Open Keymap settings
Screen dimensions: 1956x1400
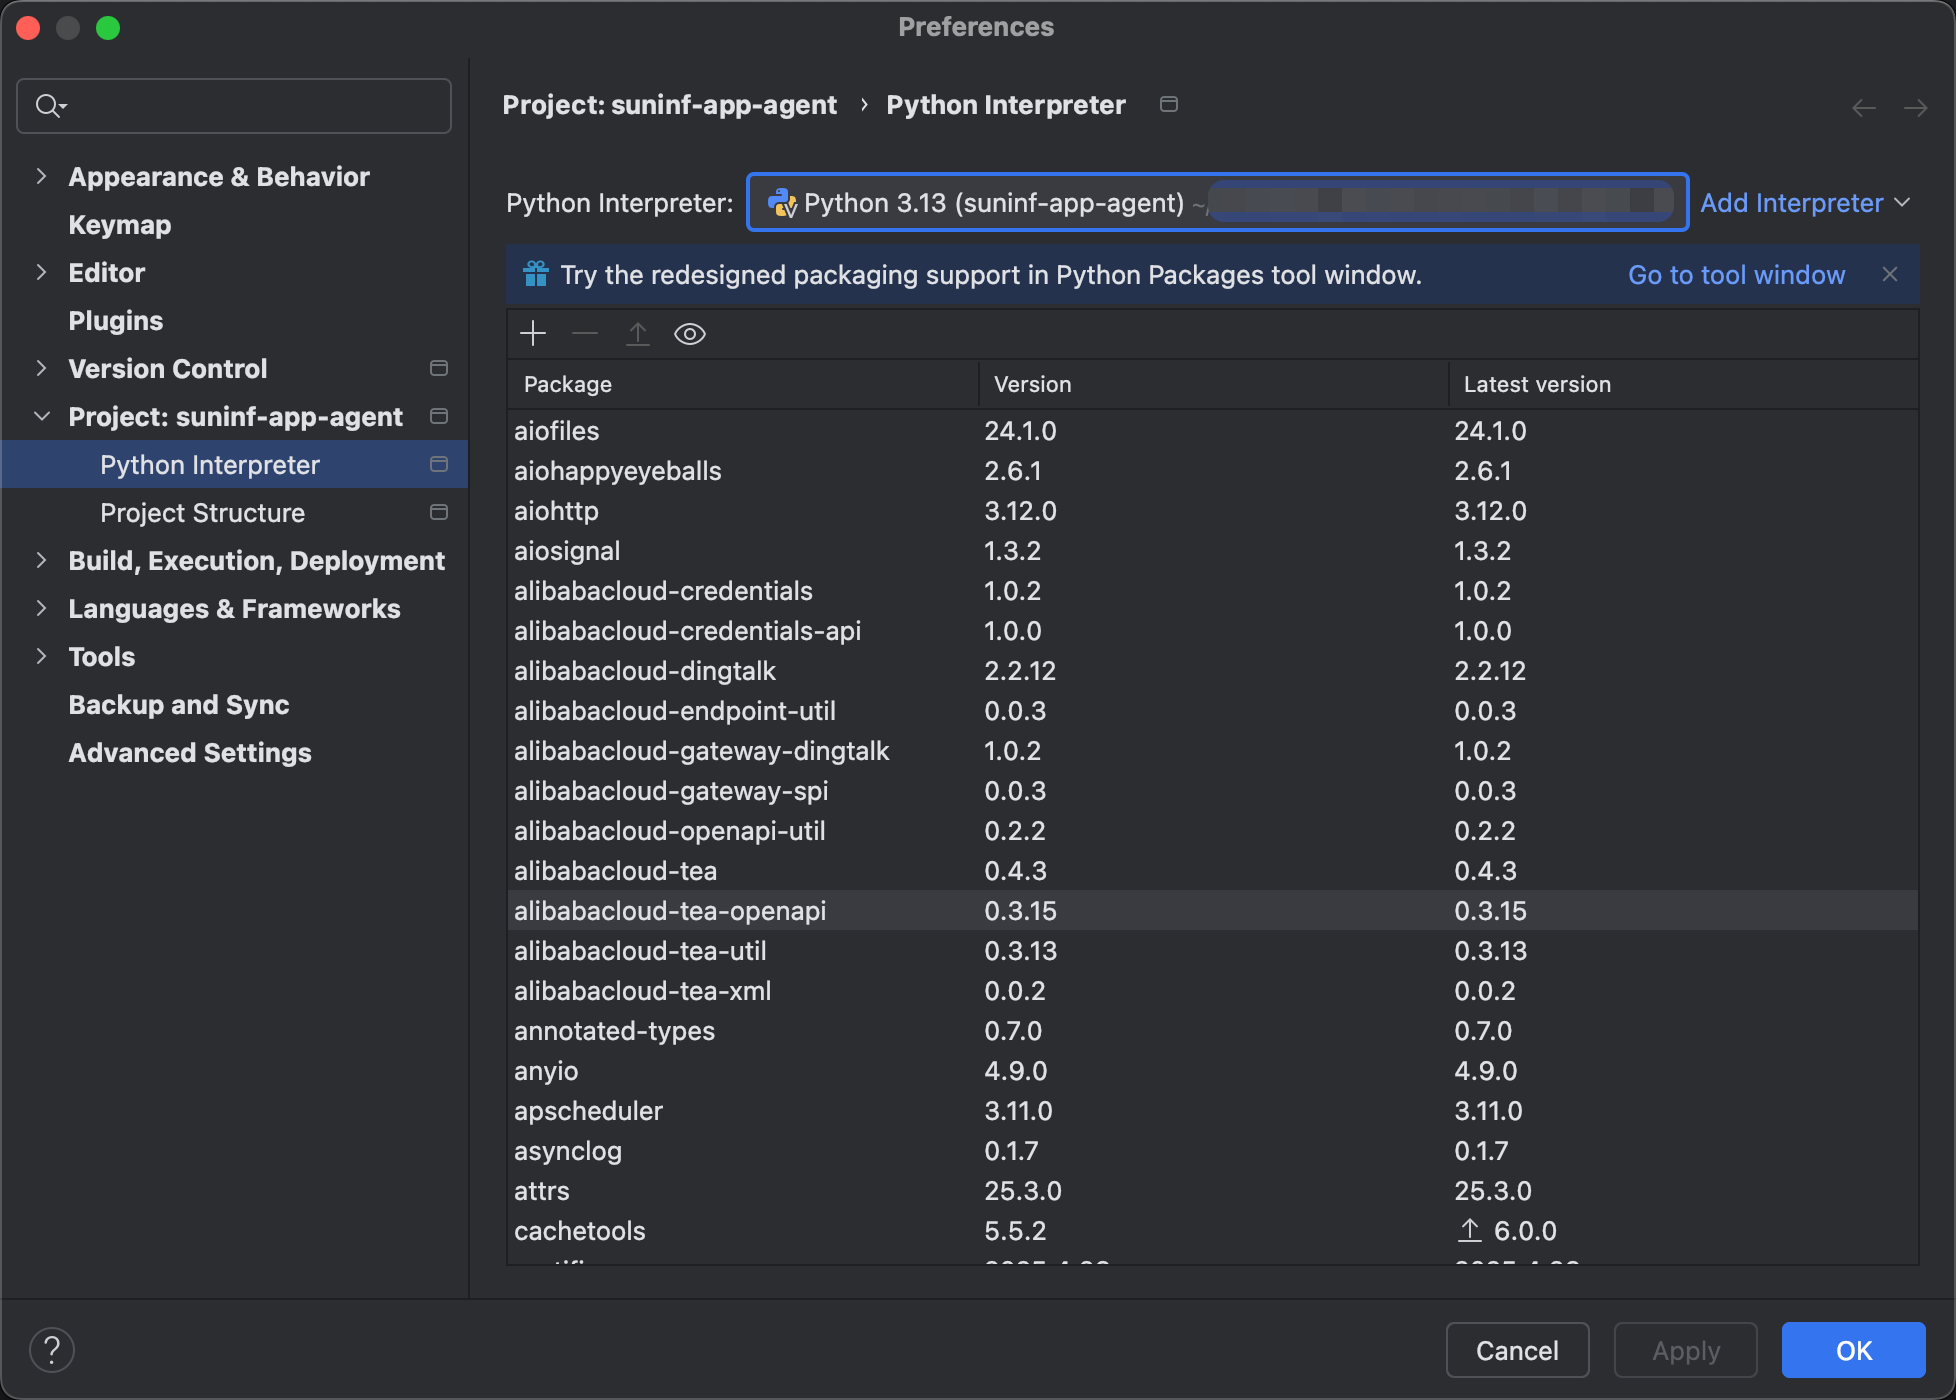tap(120, 224)
